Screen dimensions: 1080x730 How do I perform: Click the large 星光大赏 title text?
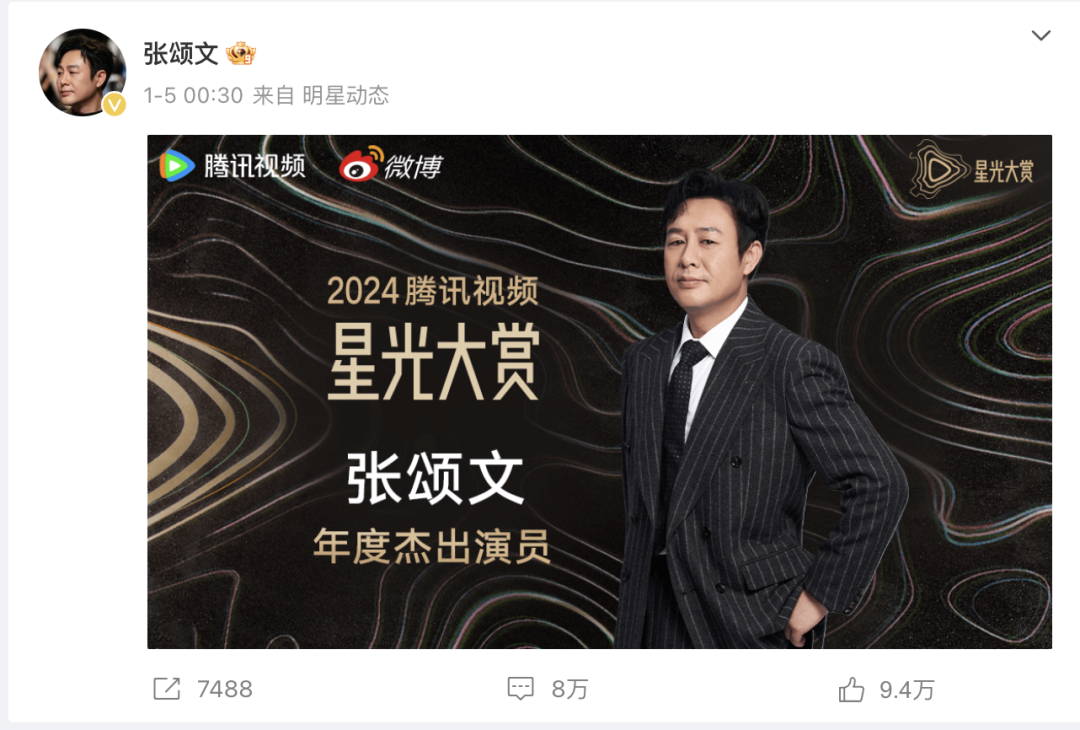click(434, 362)
